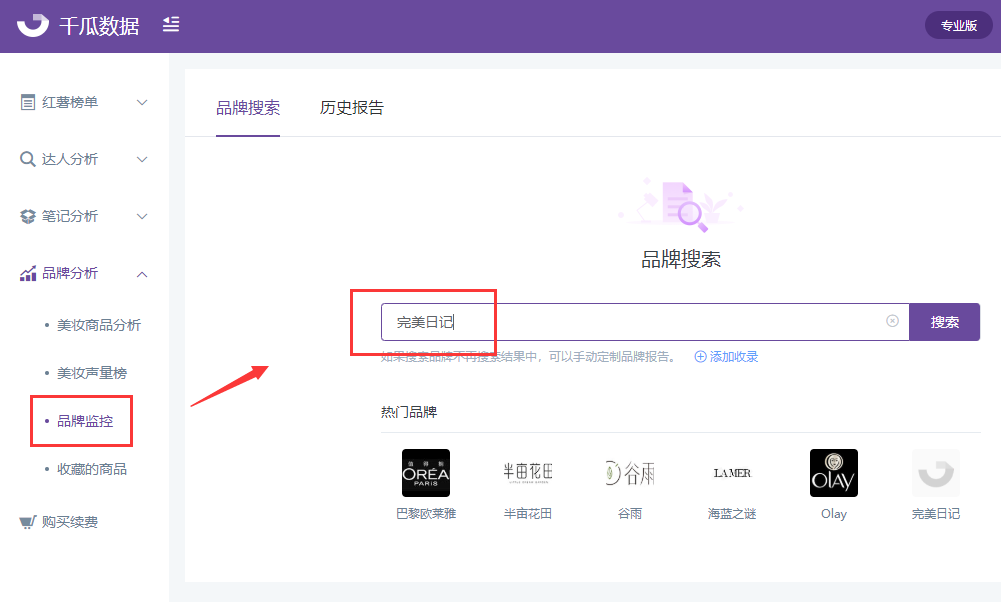
Task: Click the Olay brand name label
Action: [834, 514]
